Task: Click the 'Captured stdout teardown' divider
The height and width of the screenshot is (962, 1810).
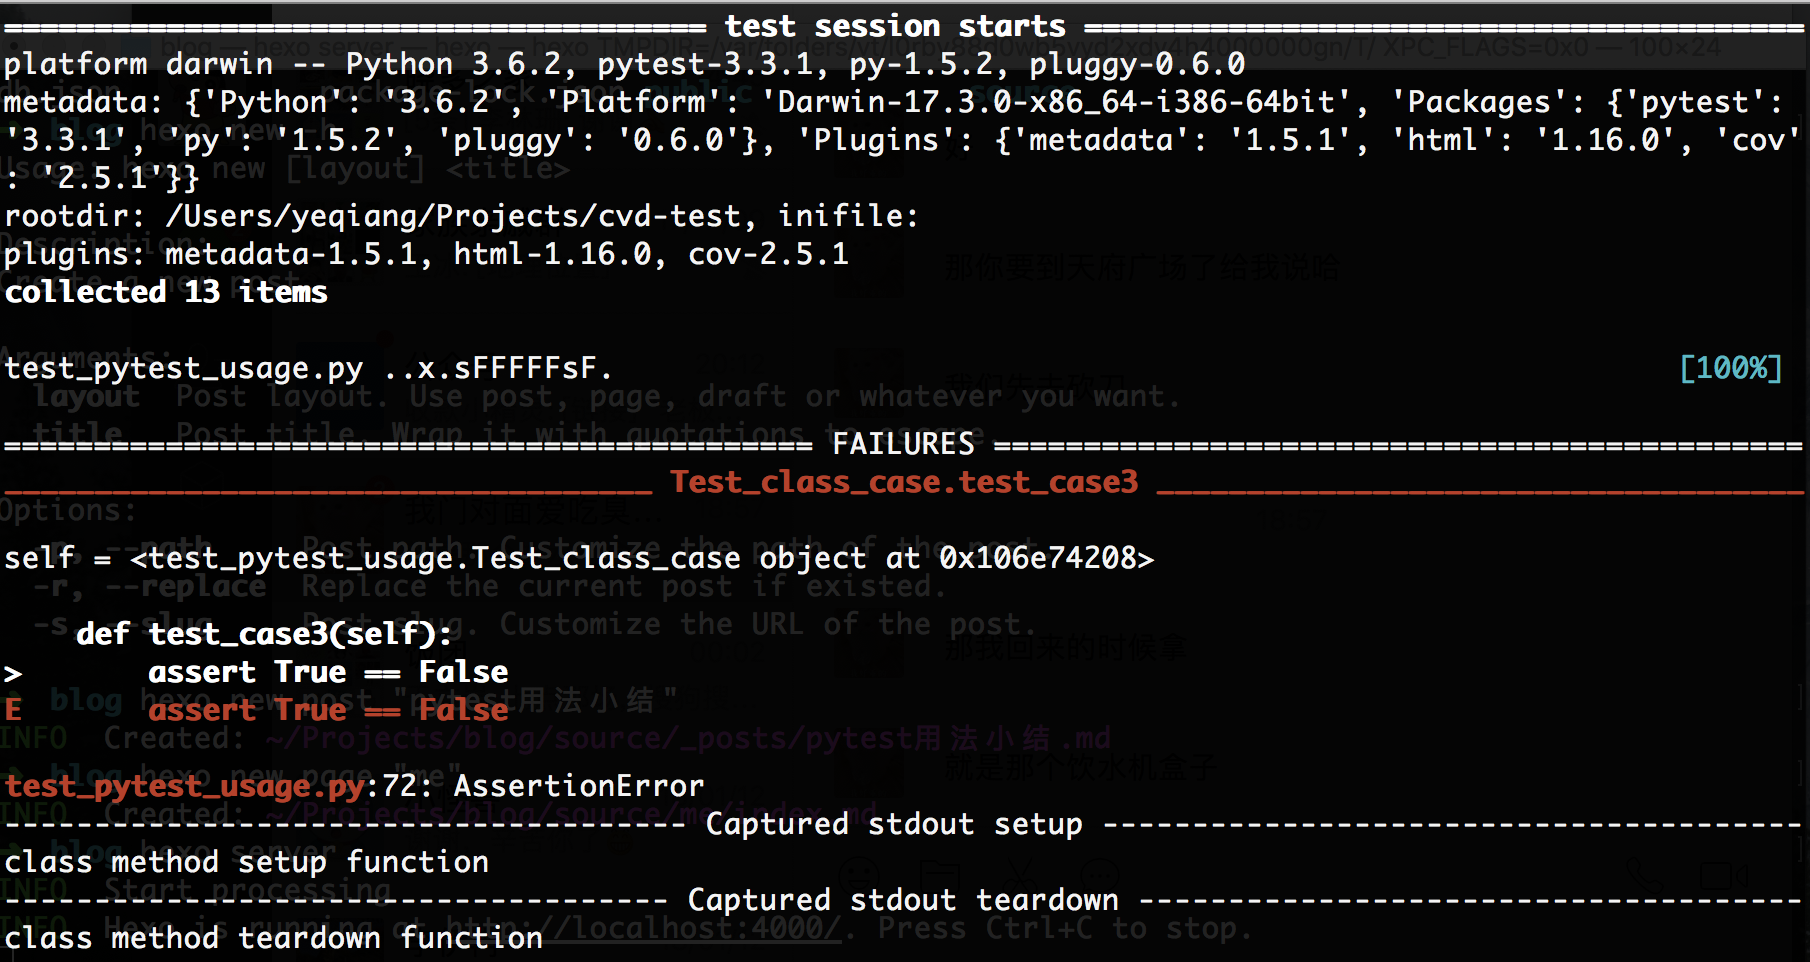Action: [x=903, y=900]
